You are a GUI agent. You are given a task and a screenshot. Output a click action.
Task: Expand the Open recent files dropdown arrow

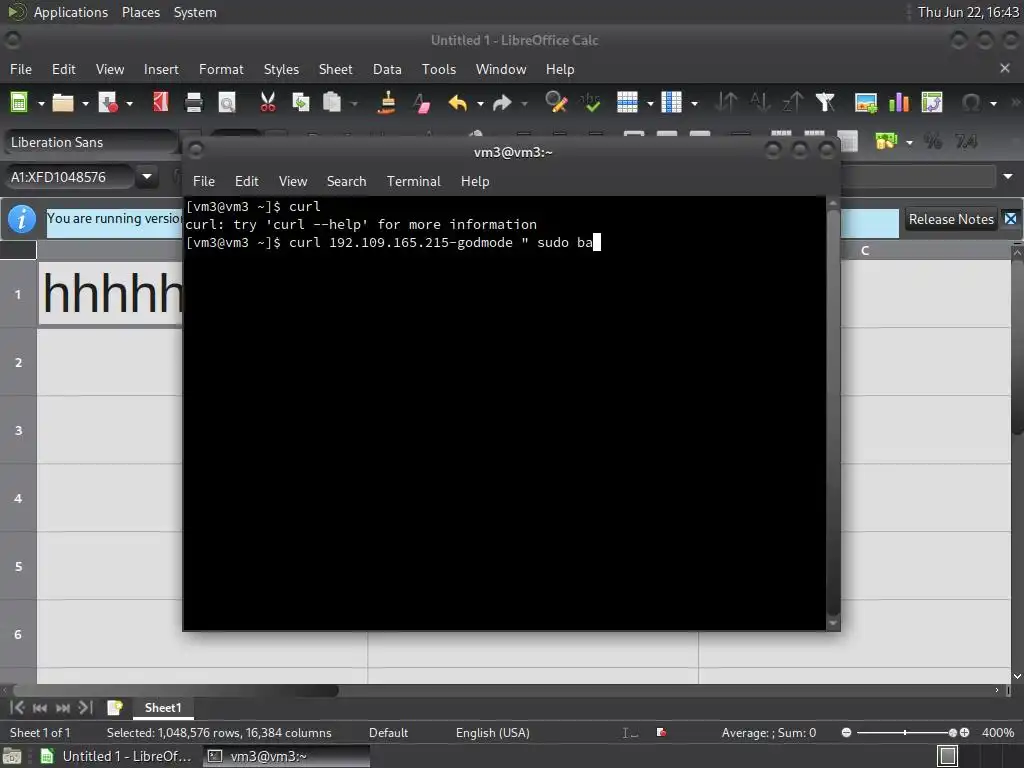point(85,103)
